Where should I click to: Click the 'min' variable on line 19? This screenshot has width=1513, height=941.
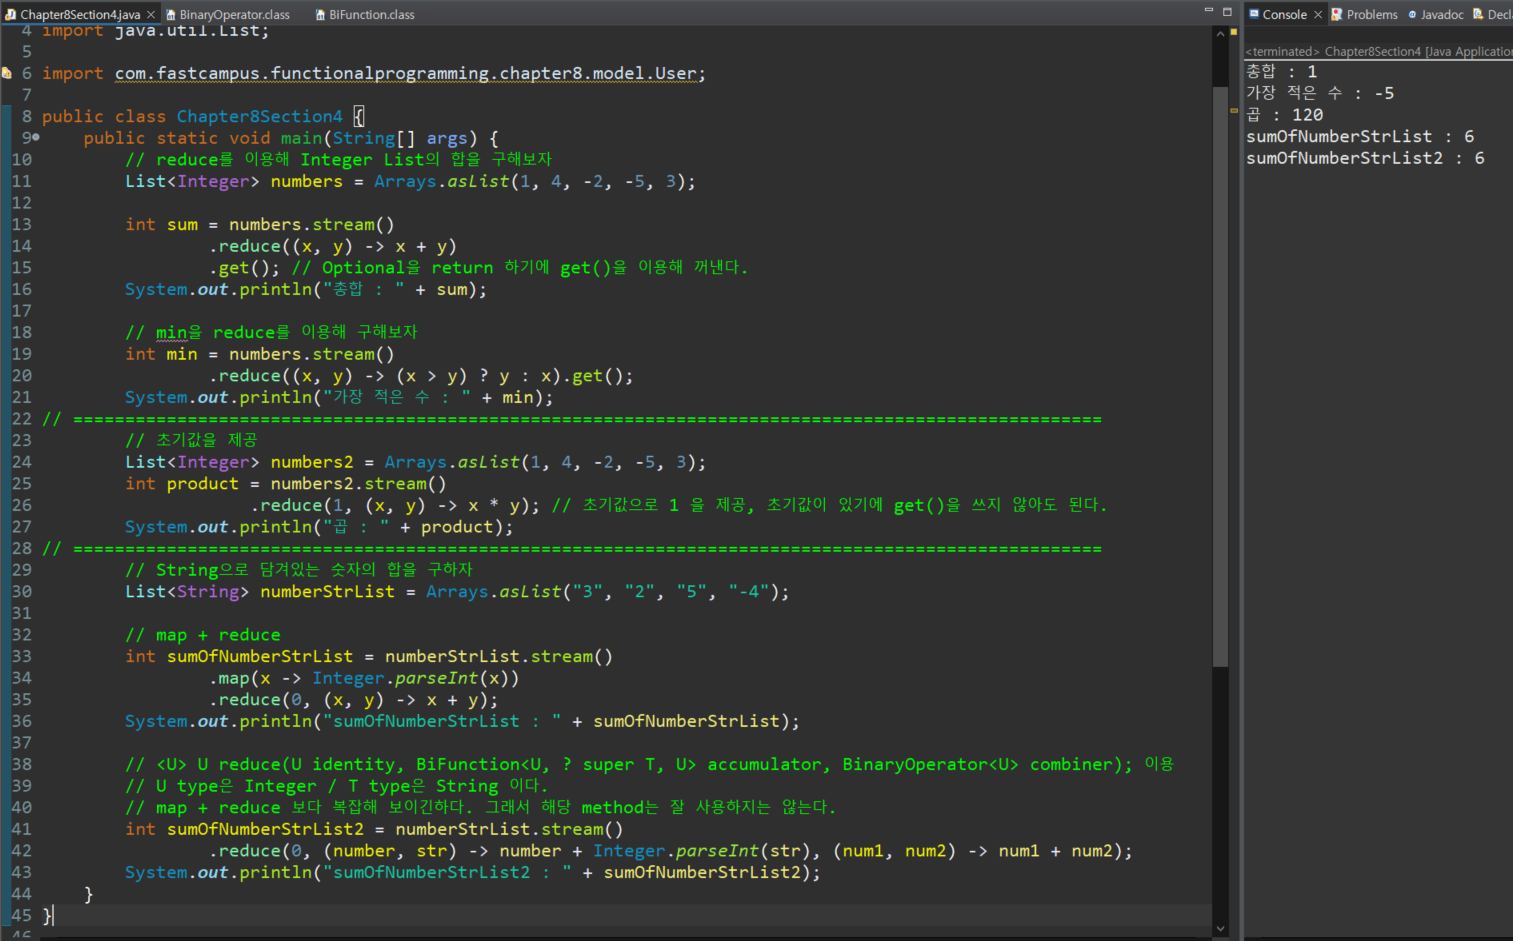(x=182, y=354)
